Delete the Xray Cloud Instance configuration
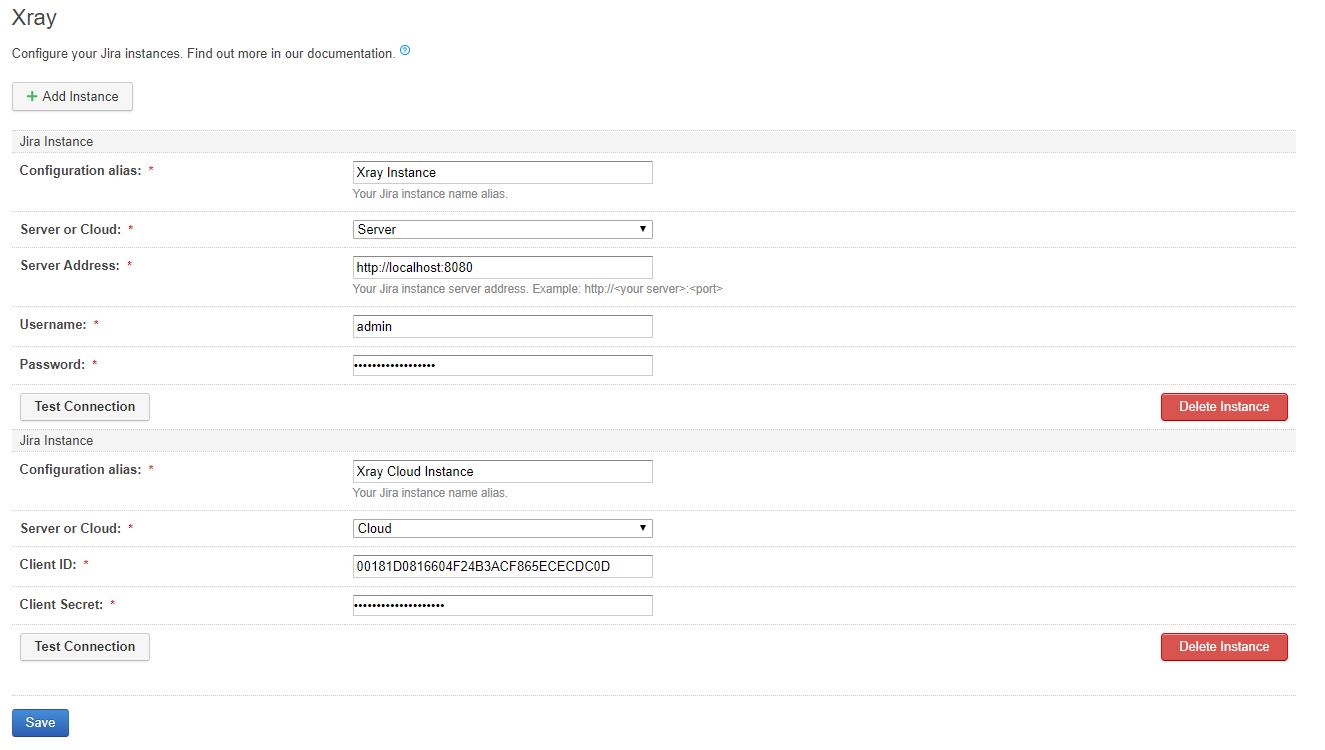 click(x=1224, y=647)
